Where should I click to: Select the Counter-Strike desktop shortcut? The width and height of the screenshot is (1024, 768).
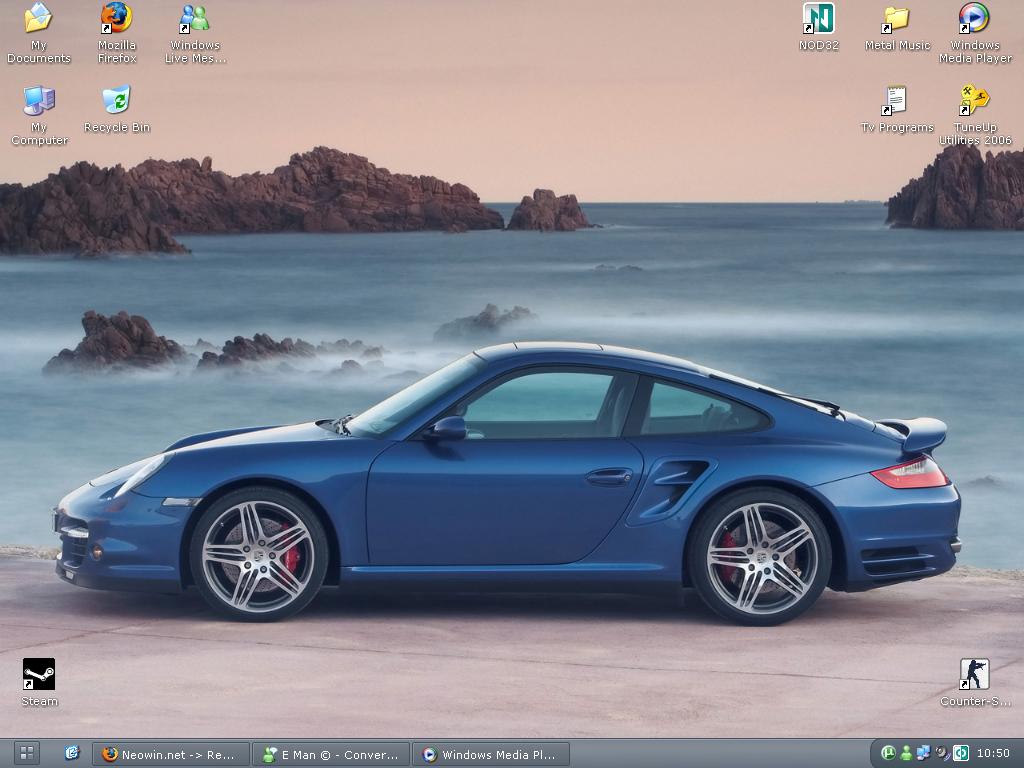974,675
